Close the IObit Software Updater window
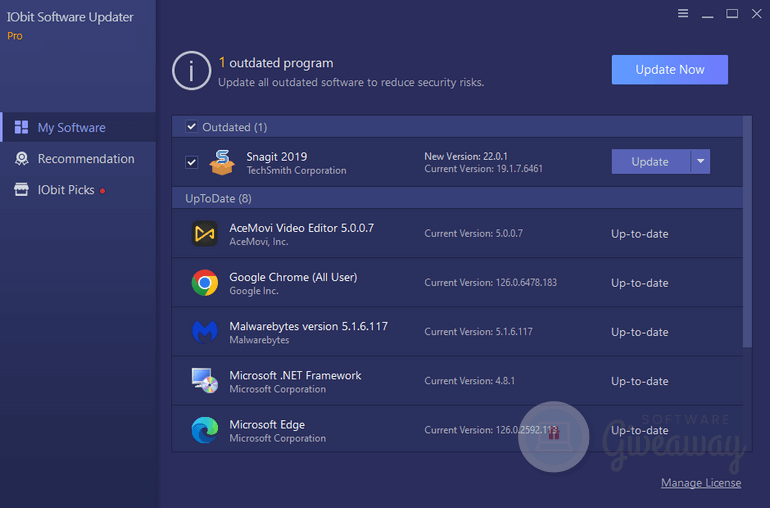Image resolution: width=770 pixels, height=508 pixels. 756,13
